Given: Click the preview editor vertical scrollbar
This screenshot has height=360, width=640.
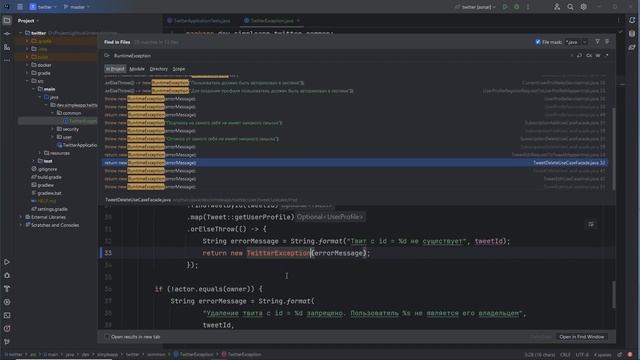Looking at the screenshot, I should tap(613, 295).
